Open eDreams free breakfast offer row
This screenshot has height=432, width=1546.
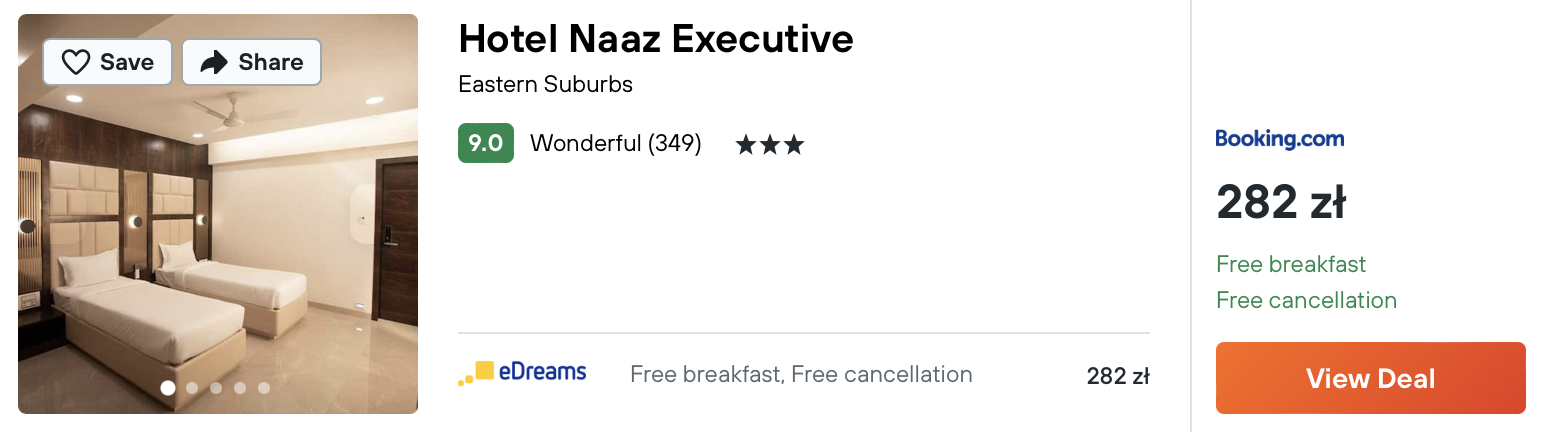point(801,375)
